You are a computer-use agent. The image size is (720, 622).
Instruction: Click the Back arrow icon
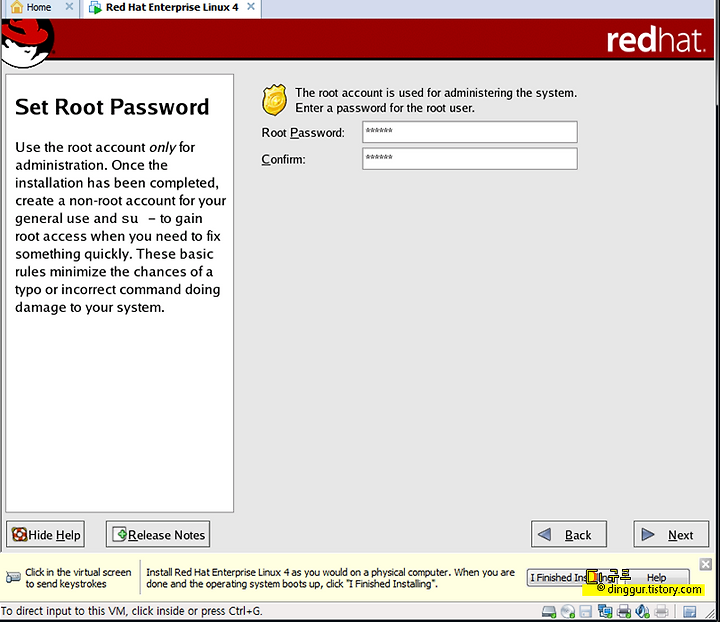coord(545,535)
